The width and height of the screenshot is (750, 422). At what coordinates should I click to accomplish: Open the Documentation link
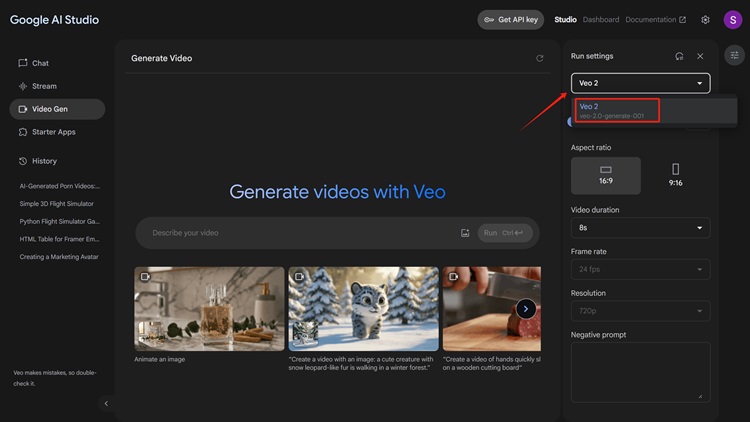point(655,20)
